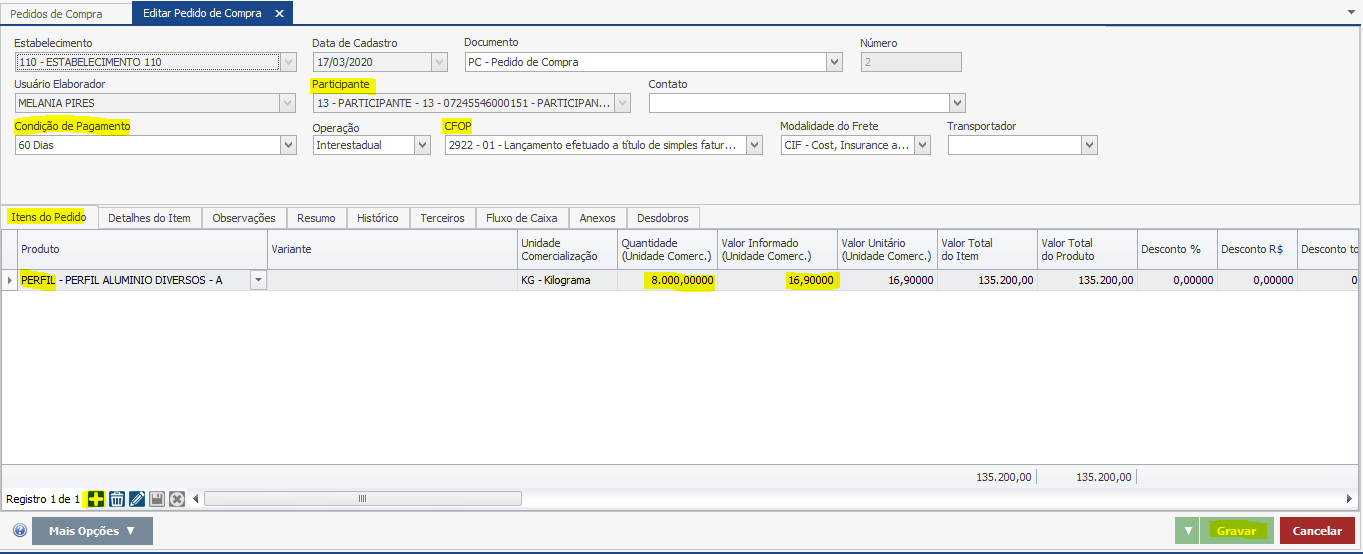Image resolution: width=1363 pixels, height=554 pixels.
Task: Switch to the Detalhes do Item tab
Action: tap(149, 218)
